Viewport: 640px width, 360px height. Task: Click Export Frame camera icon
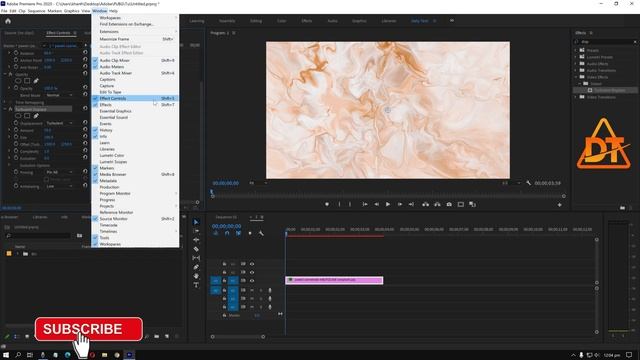(x=449, y=204)
